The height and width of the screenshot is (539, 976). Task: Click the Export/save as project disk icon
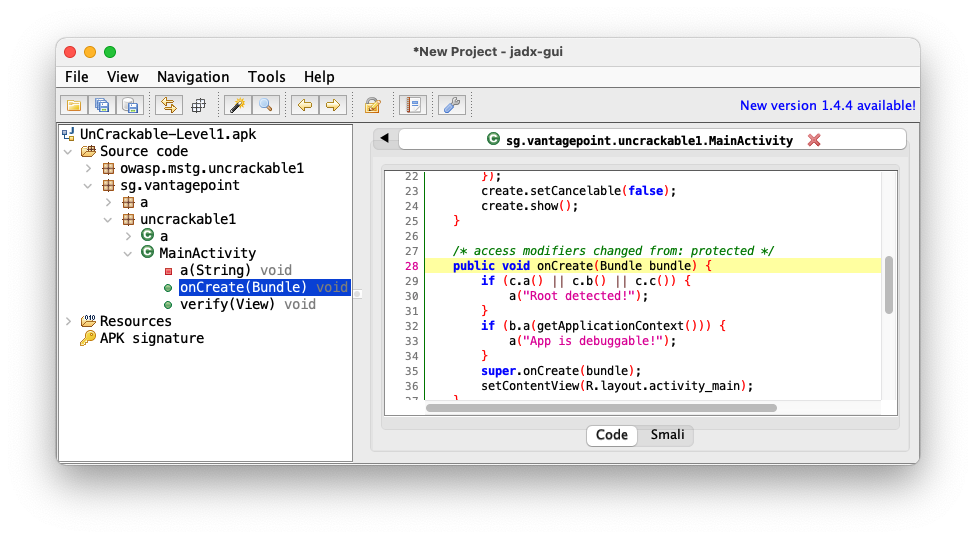[130, 105]
